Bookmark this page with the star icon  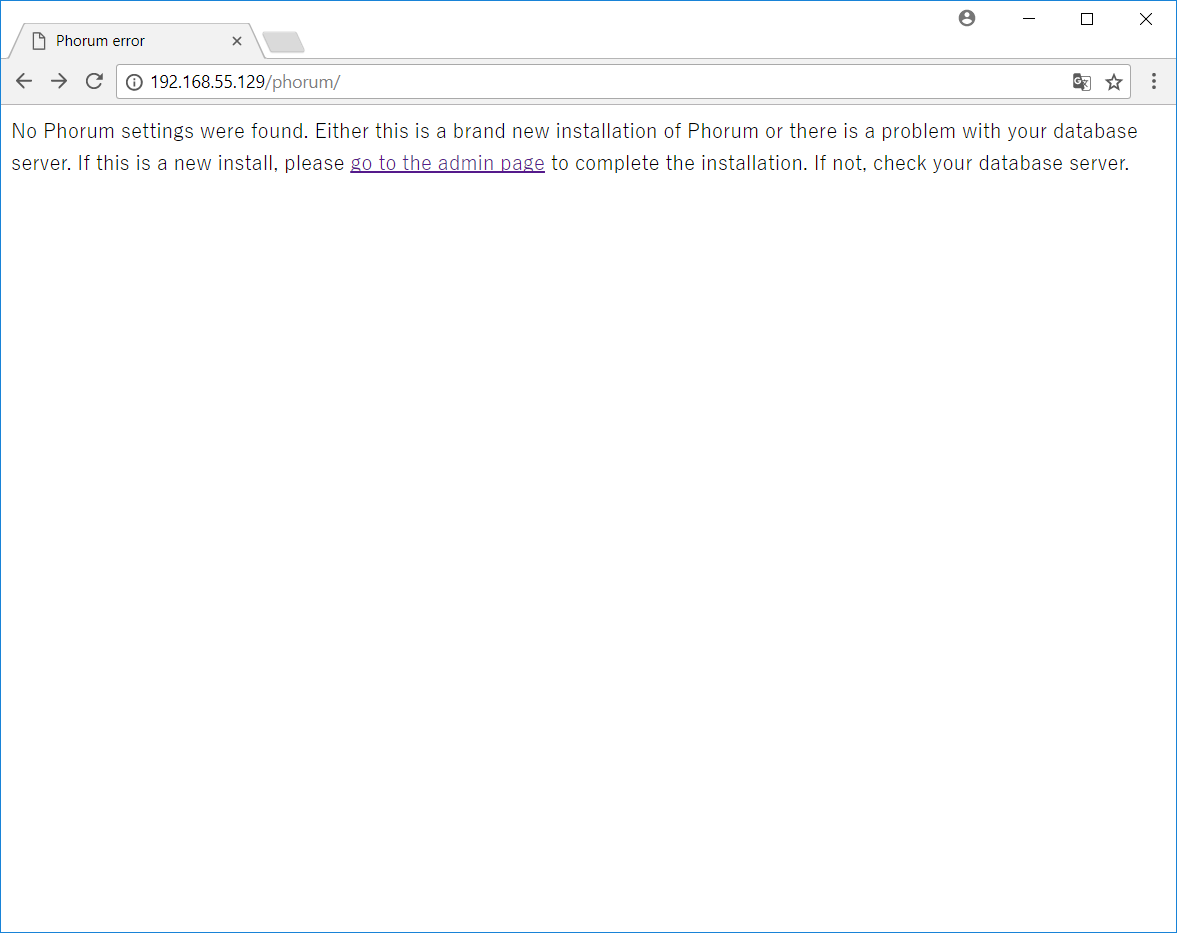coord(1113,81)
